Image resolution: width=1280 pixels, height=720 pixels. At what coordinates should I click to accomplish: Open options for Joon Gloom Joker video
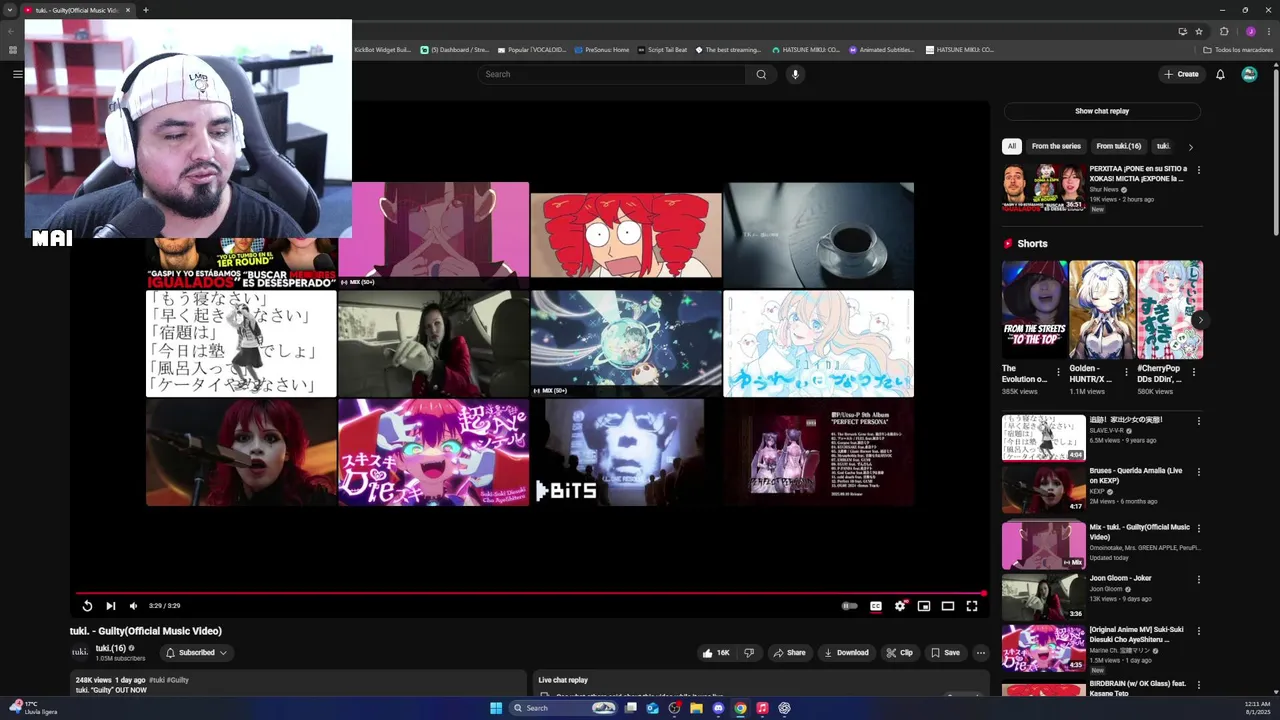[x=1198, y=579]
